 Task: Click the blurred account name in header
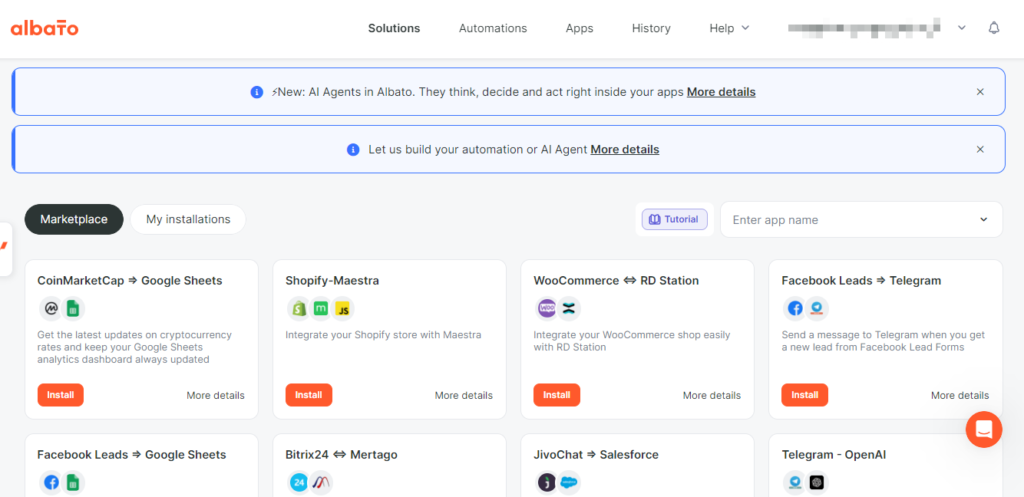point(863,27)
